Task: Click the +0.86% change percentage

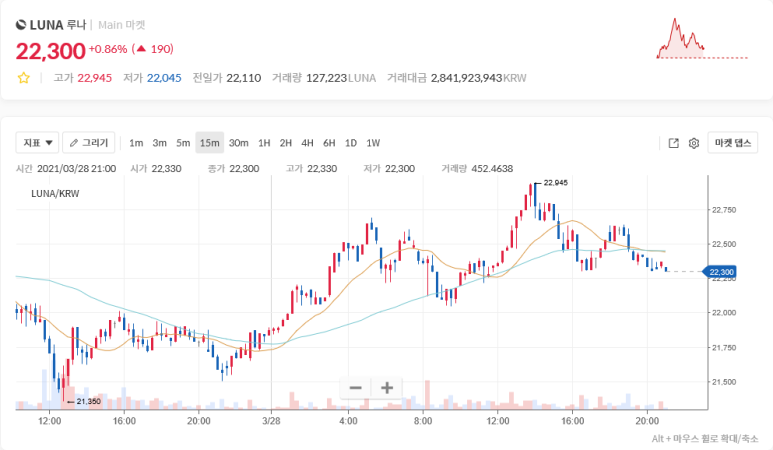Action: pos(108,49)
